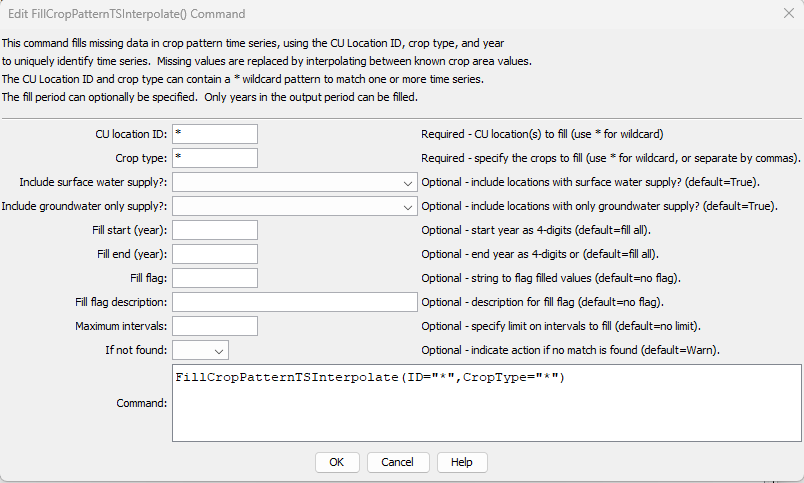Close the FillCropPatternTSInterpolate dialog window

(789, 13)
